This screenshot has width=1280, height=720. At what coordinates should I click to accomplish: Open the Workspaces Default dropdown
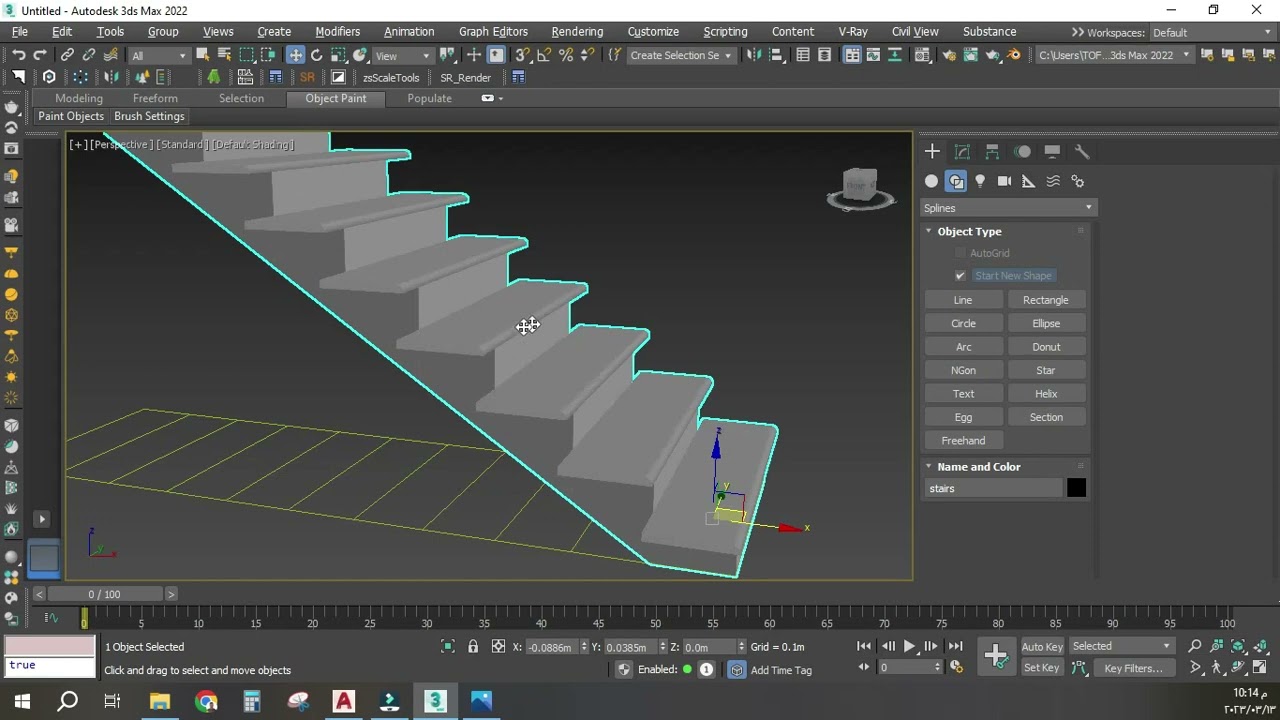click(1212, 33)
